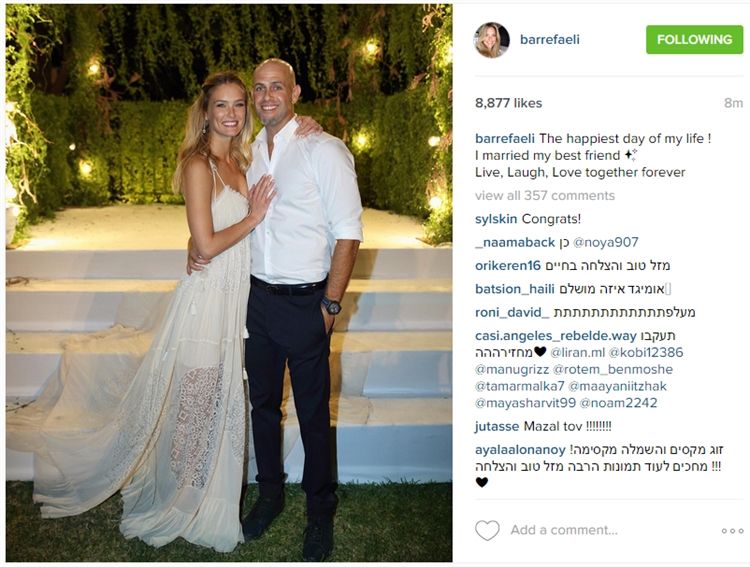Like the post with the heart icon

[x=487, y=530]
